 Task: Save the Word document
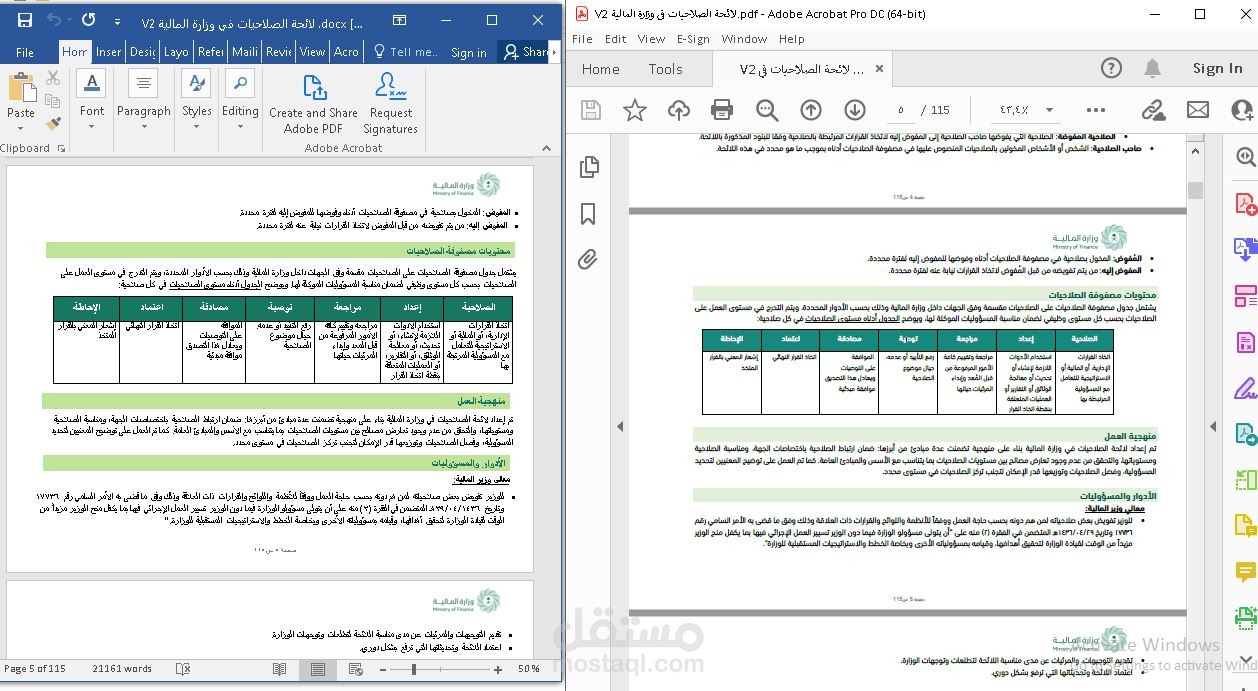pos(24,21)
